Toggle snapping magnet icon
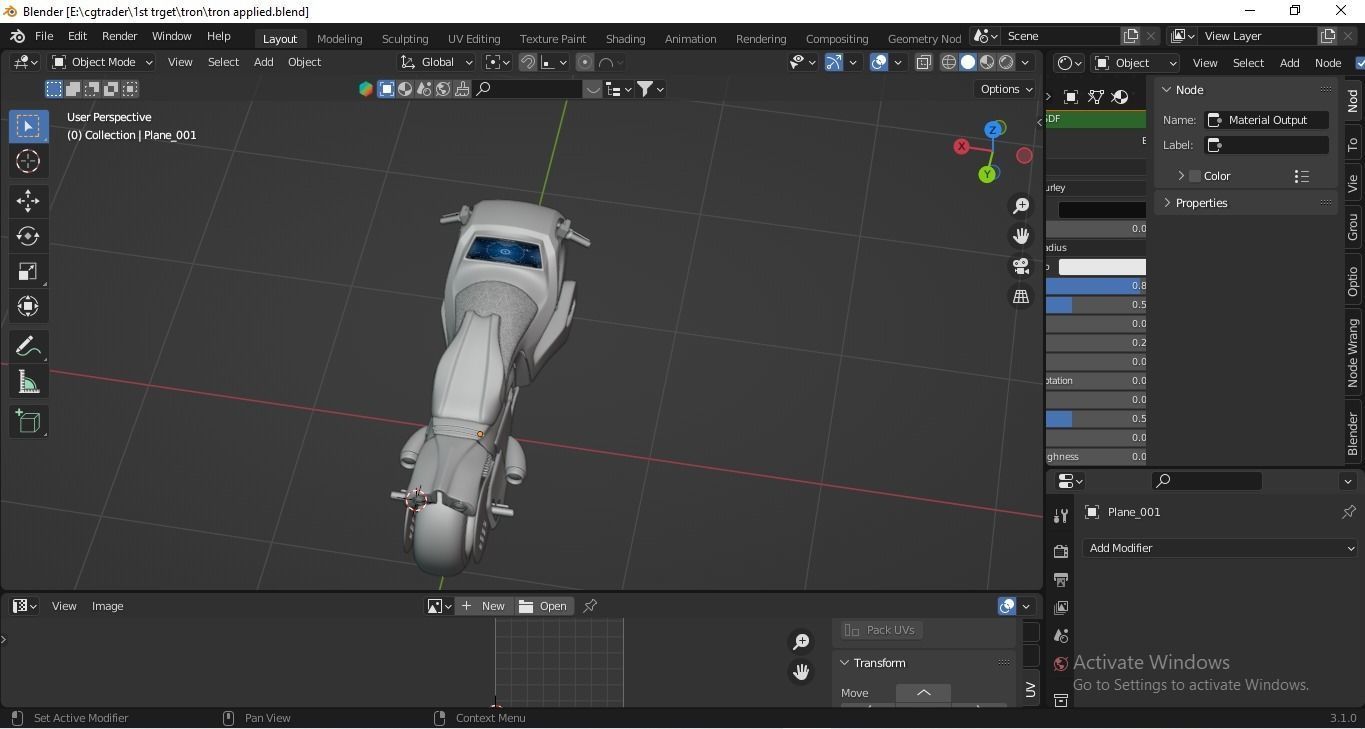The height and width of the screenshot is (729, 1365). [x=528, y=62]
